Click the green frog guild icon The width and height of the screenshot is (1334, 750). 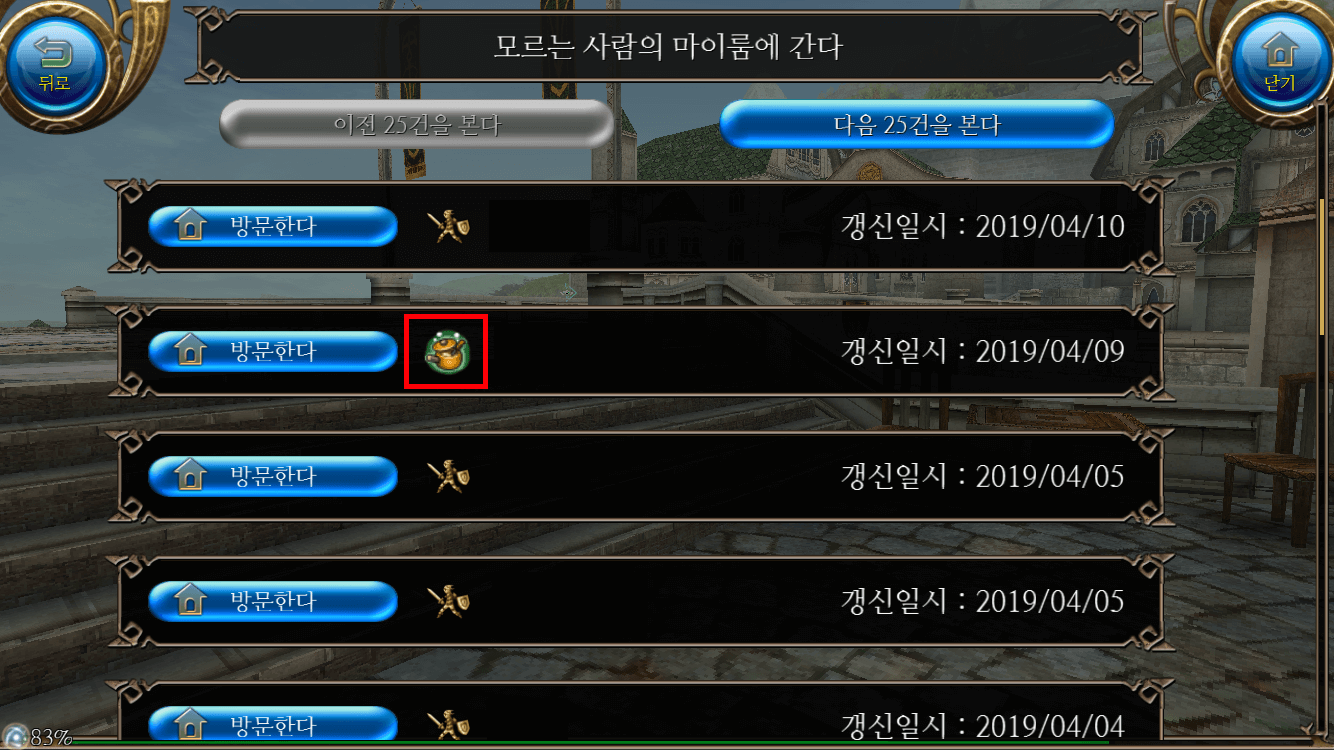[445, 351]
